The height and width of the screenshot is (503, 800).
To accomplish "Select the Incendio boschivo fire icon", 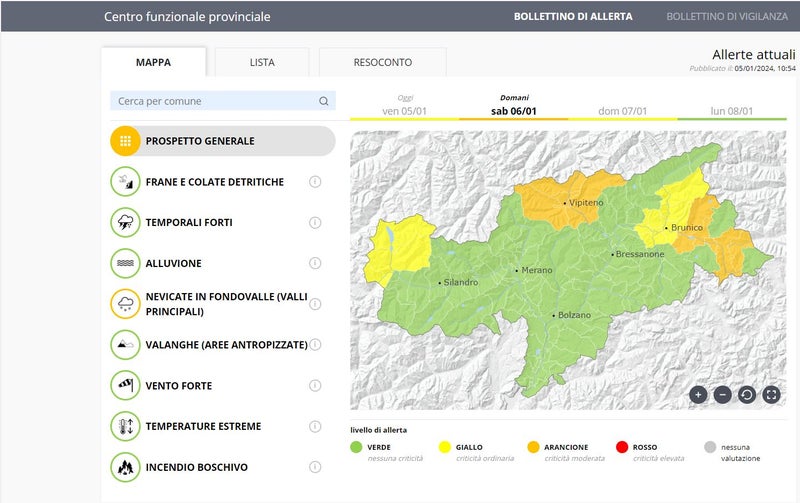I will coord(125,467).
